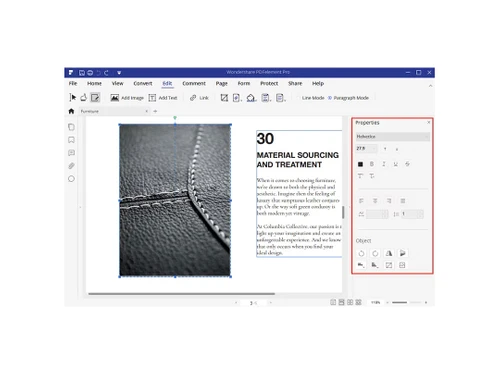Click Save icon in title bar
500x375 pixels.
(82, 72)
